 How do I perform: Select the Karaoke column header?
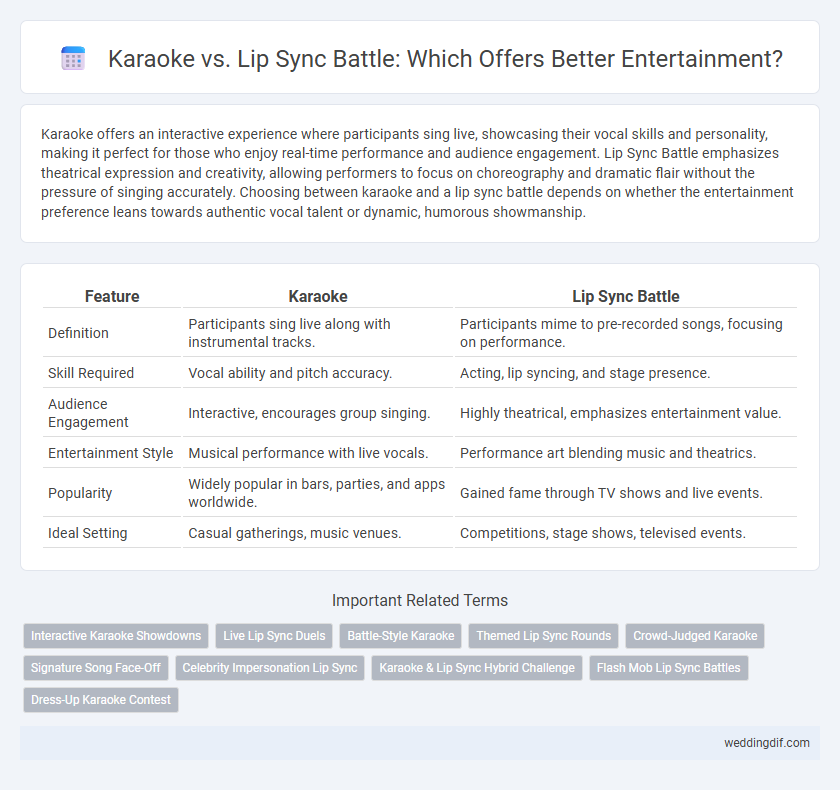coord(318,296)
